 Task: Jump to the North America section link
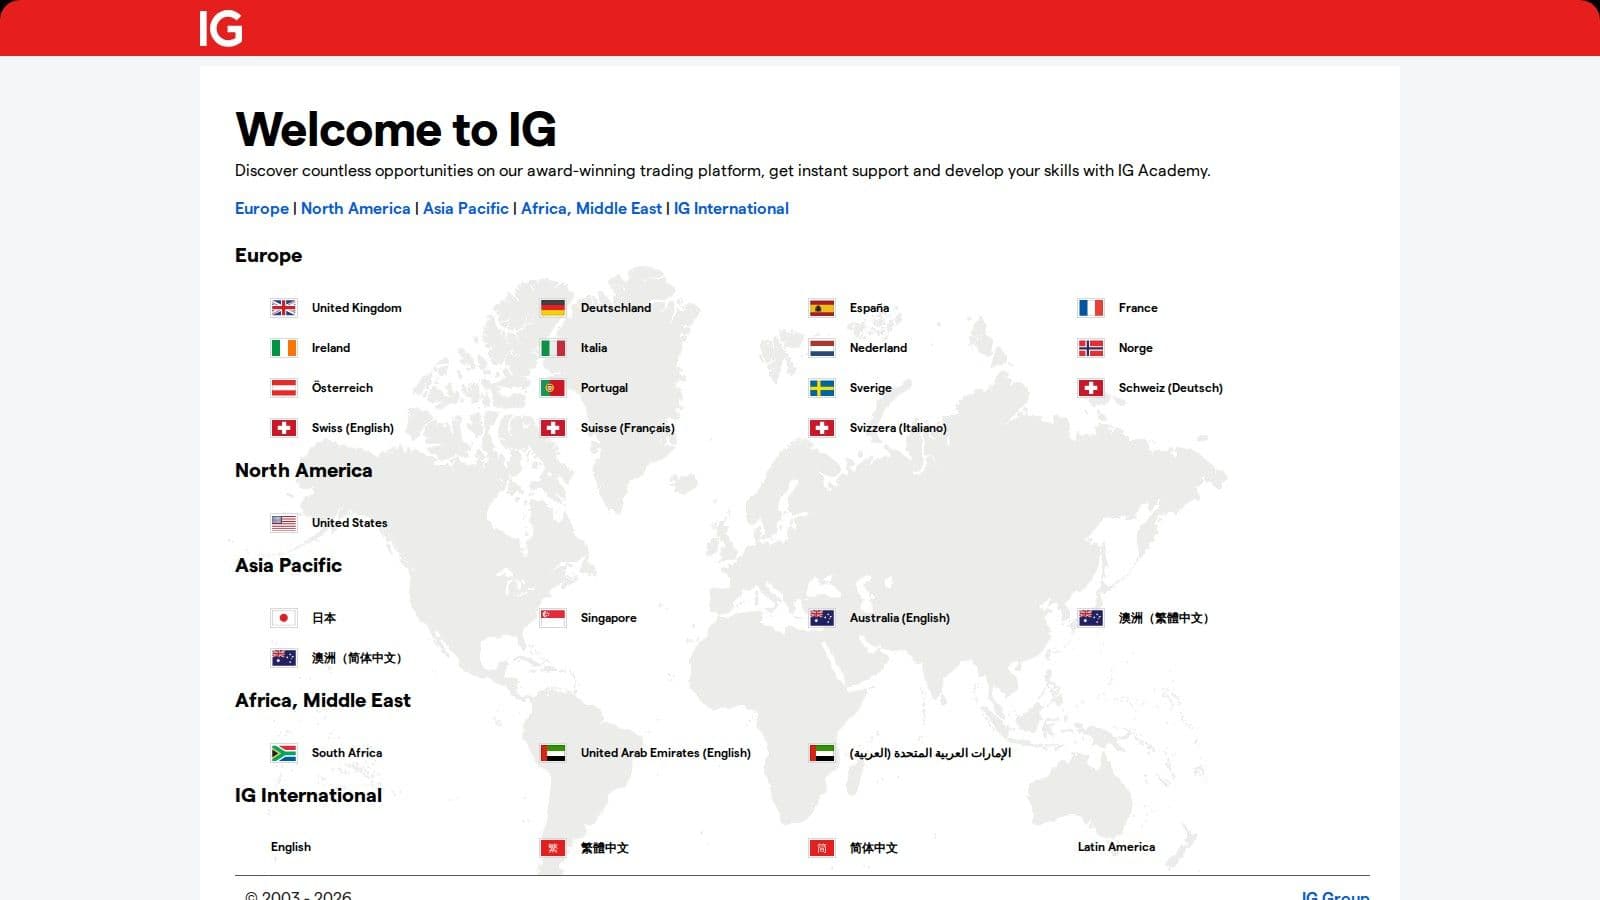[356, 208]
